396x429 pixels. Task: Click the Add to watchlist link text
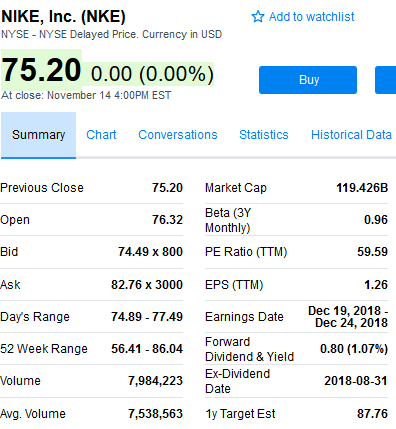(x=311, y=17)
